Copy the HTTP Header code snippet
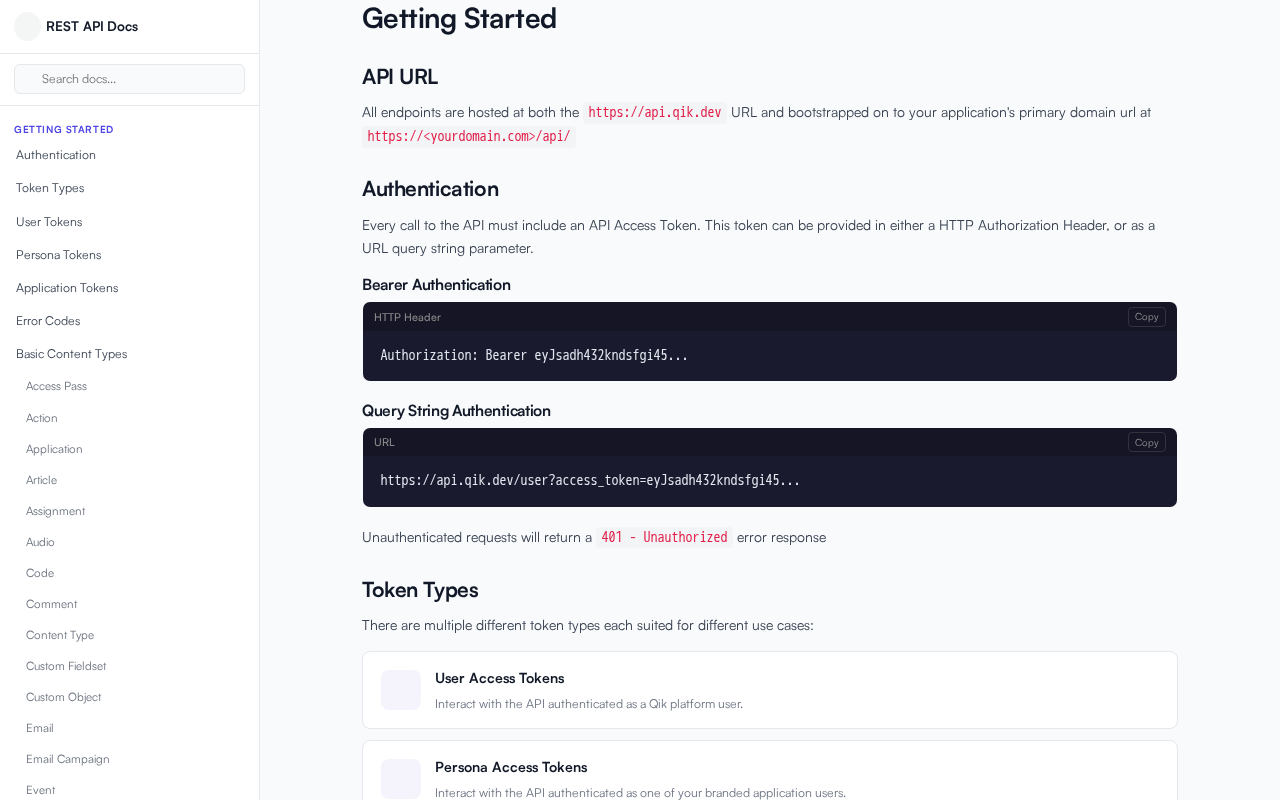Image resolution: width=1280 pixels, height=800 pixels. click(x=1146, y=317)
